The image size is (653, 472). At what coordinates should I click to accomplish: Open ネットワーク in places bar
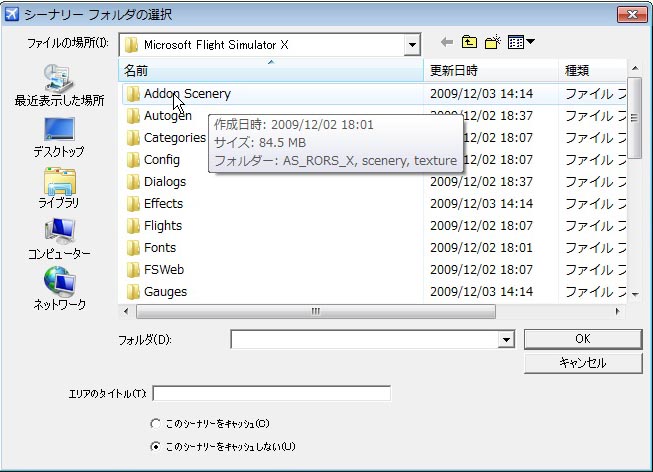tap(59, 289)
